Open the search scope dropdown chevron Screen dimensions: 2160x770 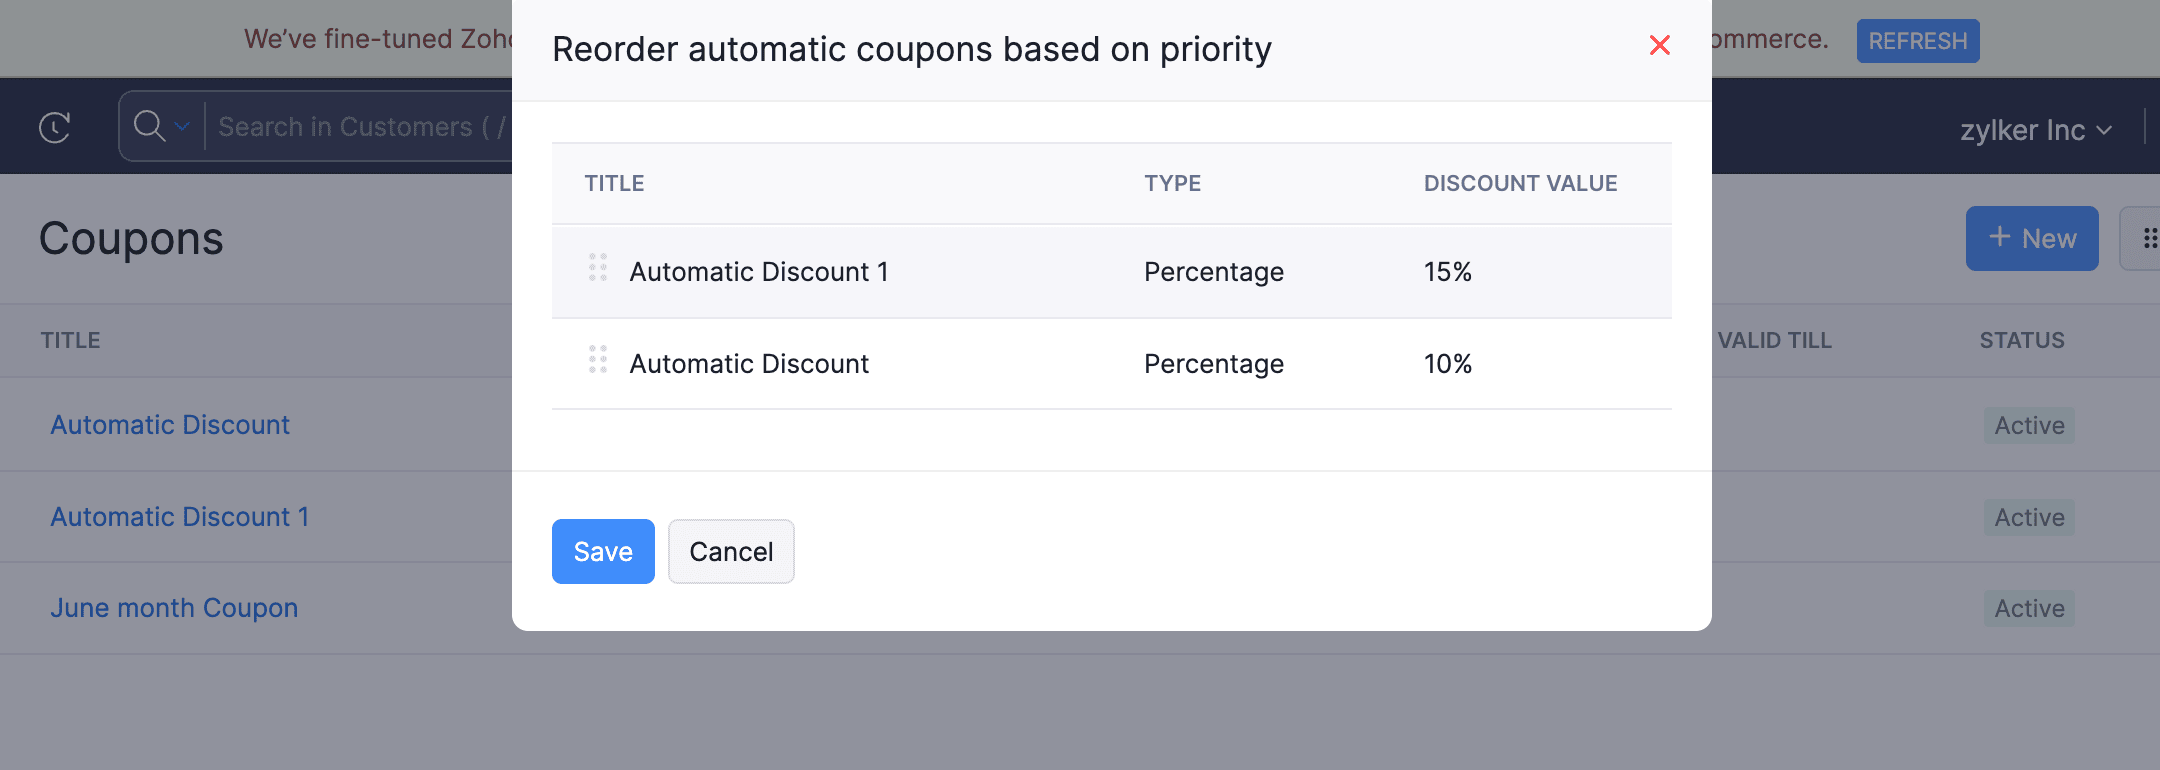(x=182, y=127)
